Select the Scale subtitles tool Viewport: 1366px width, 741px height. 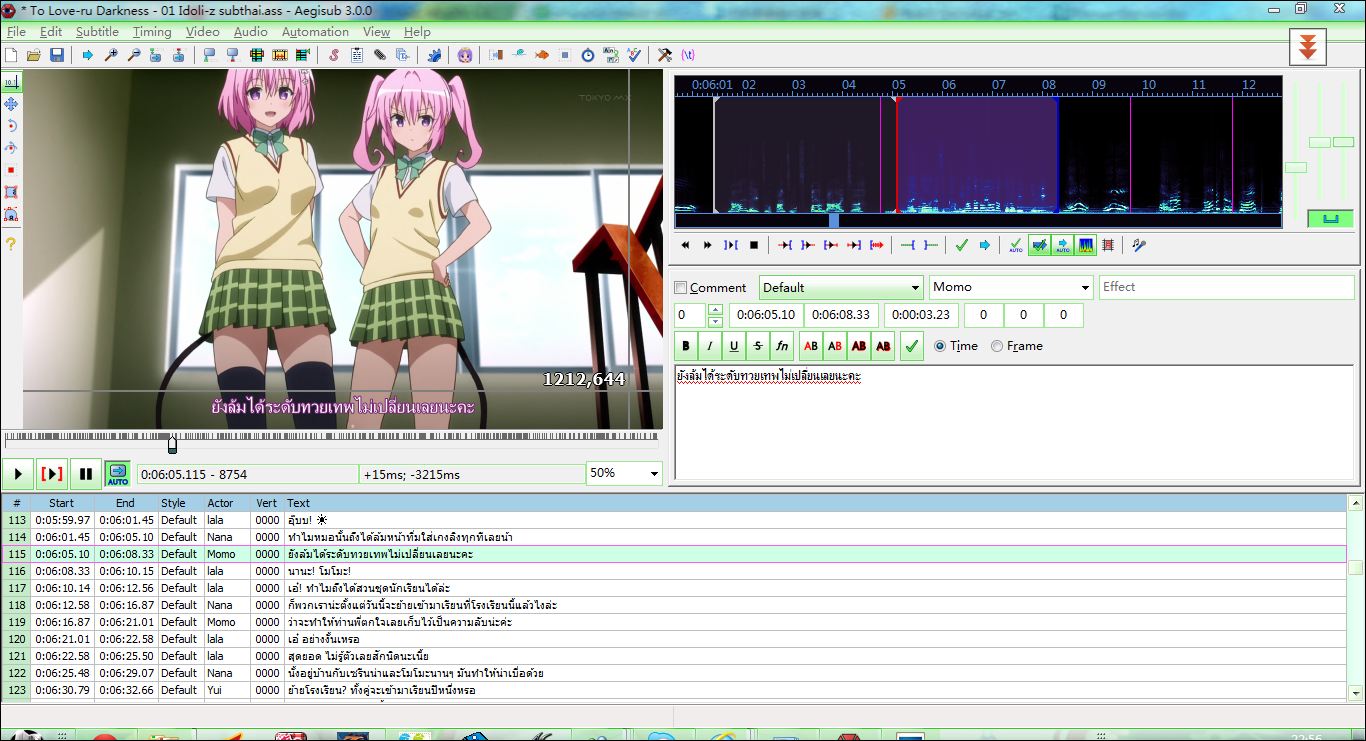coord(11,170)
